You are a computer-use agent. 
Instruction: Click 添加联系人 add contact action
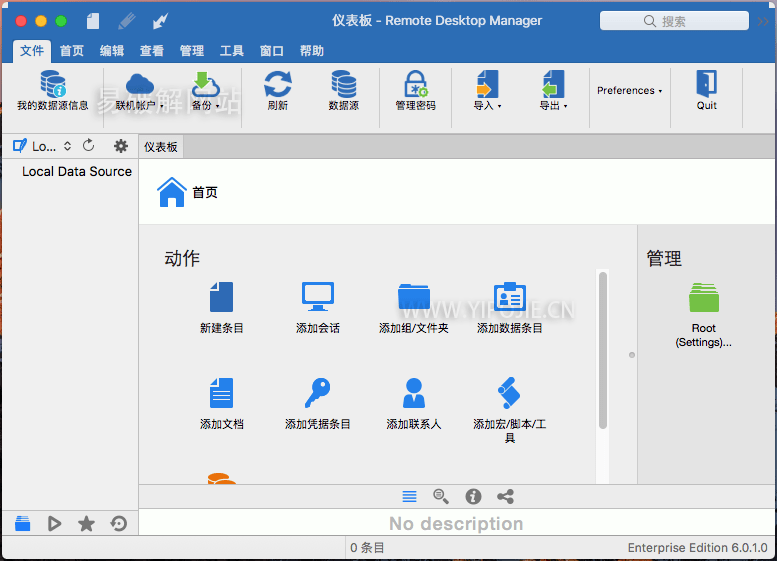coord(414,404)
